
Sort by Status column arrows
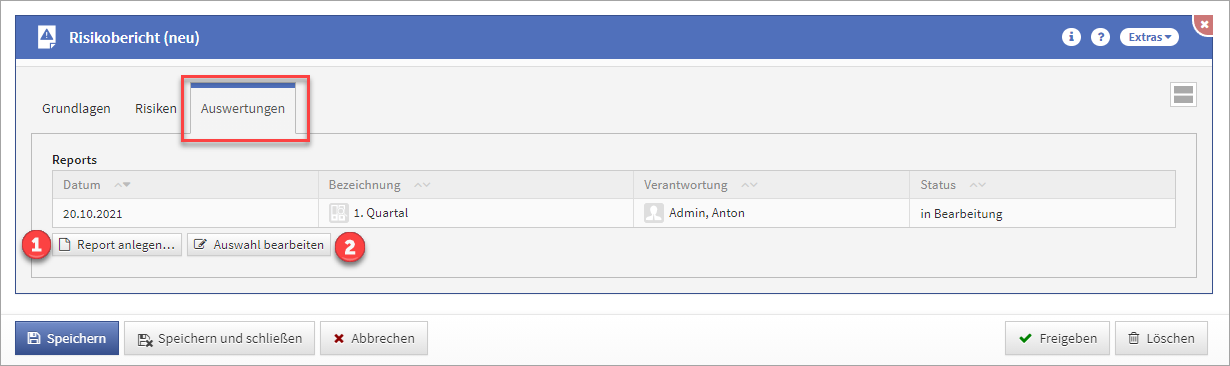(979, 185)
